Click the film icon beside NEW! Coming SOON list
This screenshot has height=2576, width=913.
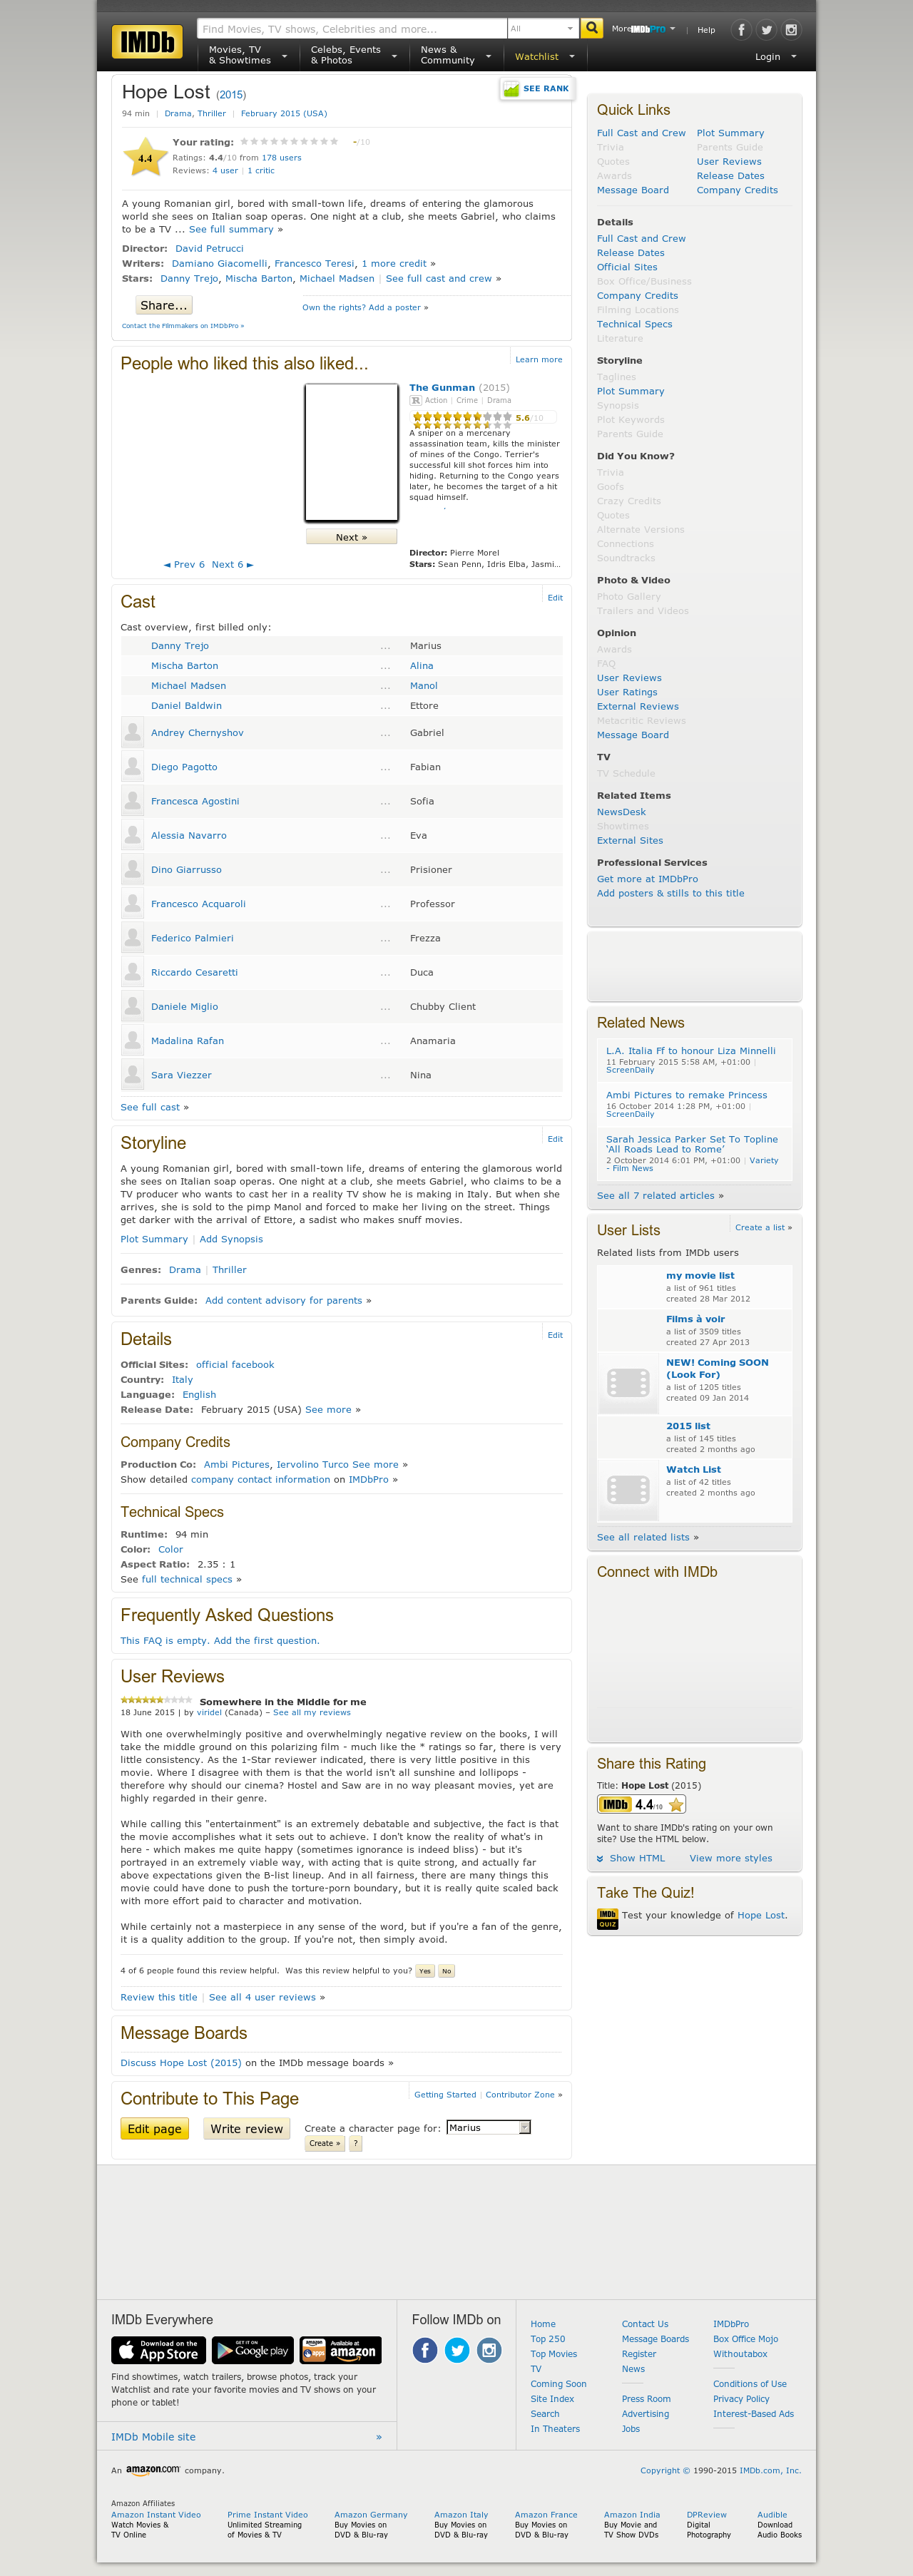pos(629,1383)
